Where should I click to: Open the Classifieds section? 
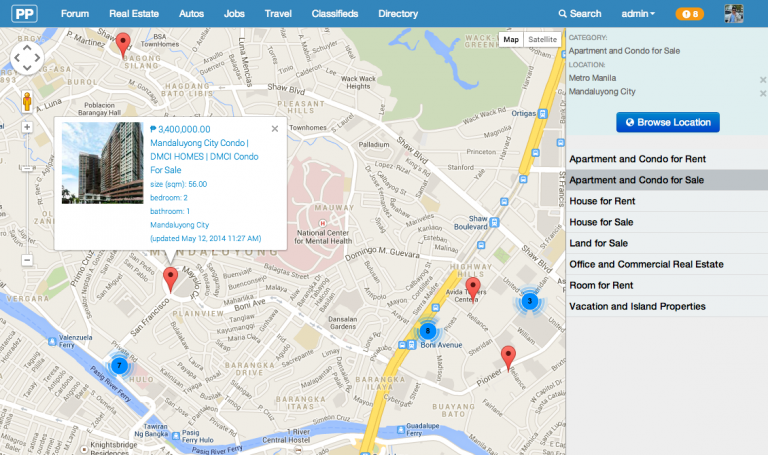click(335, 14)
